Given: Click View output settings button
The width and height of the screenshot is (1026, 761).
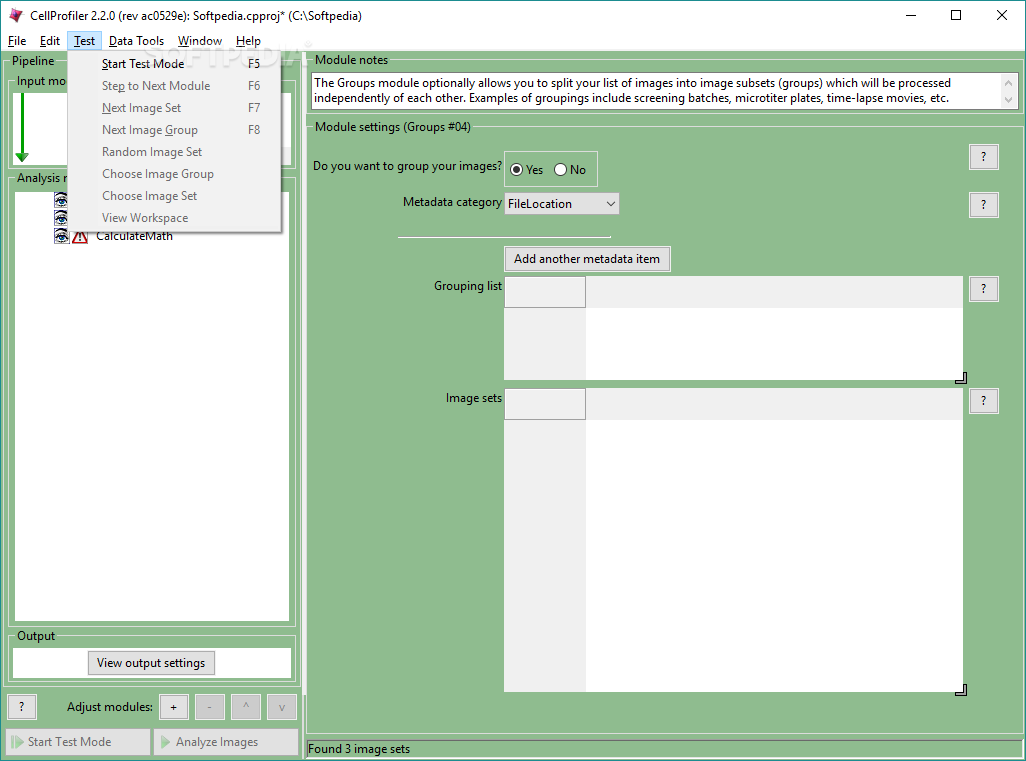Looking at the screenshot, I should [x=151, y=663].
